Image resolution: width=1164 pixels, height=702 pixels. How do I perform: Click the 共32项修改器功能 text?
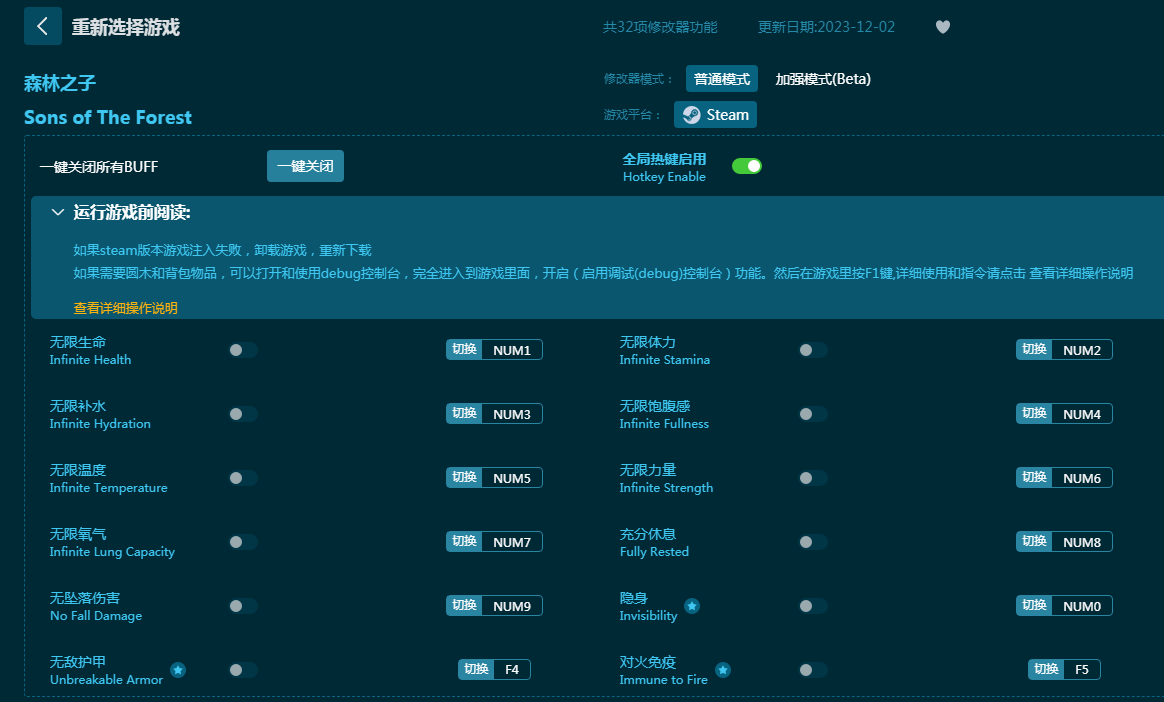tap(660, 27)
